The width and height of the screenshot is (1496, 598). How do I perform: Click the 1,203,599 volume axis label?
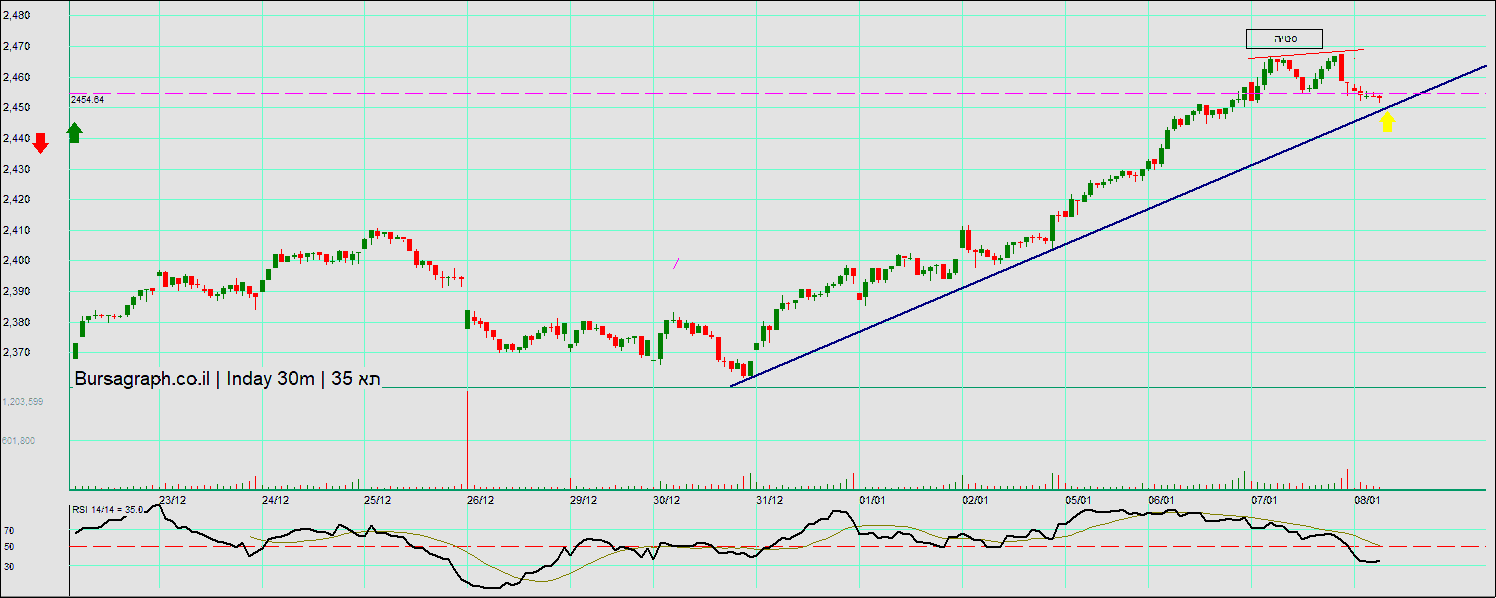pyautogui.click(x=22, y=401)
